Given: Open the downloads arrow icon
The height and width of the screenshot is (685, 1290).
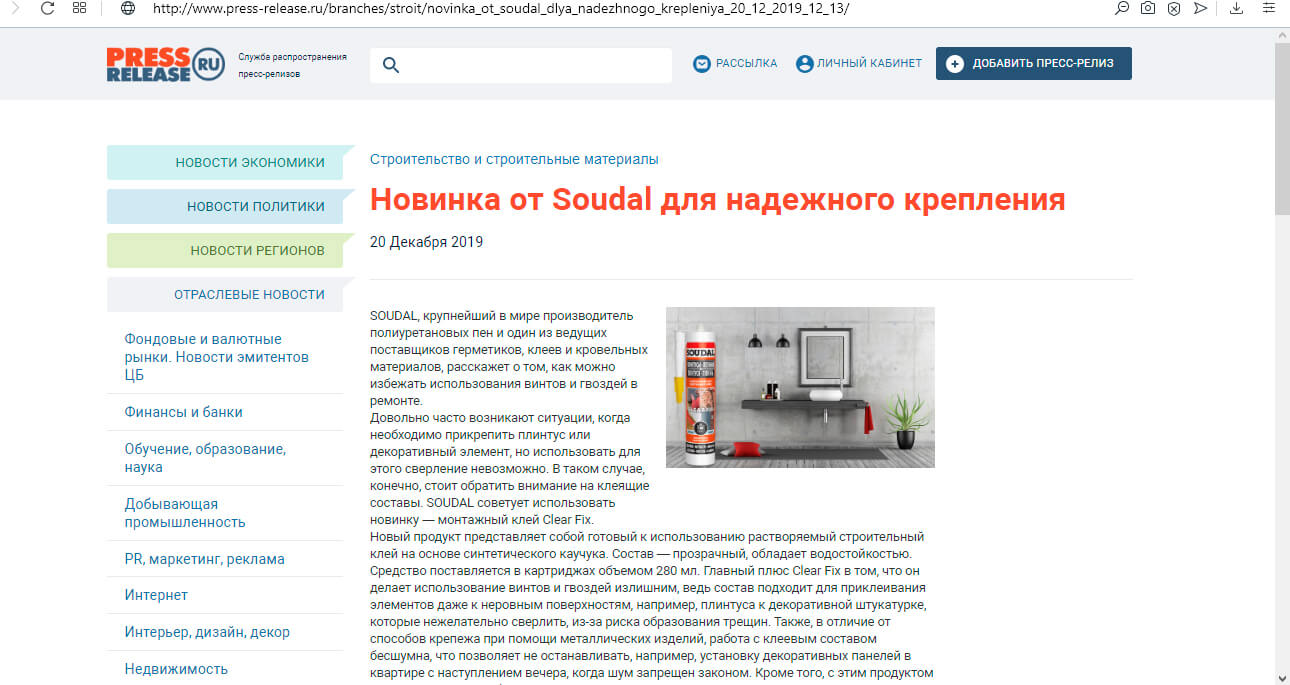Looking at the screenshot, I should (x=1238, y=8).
